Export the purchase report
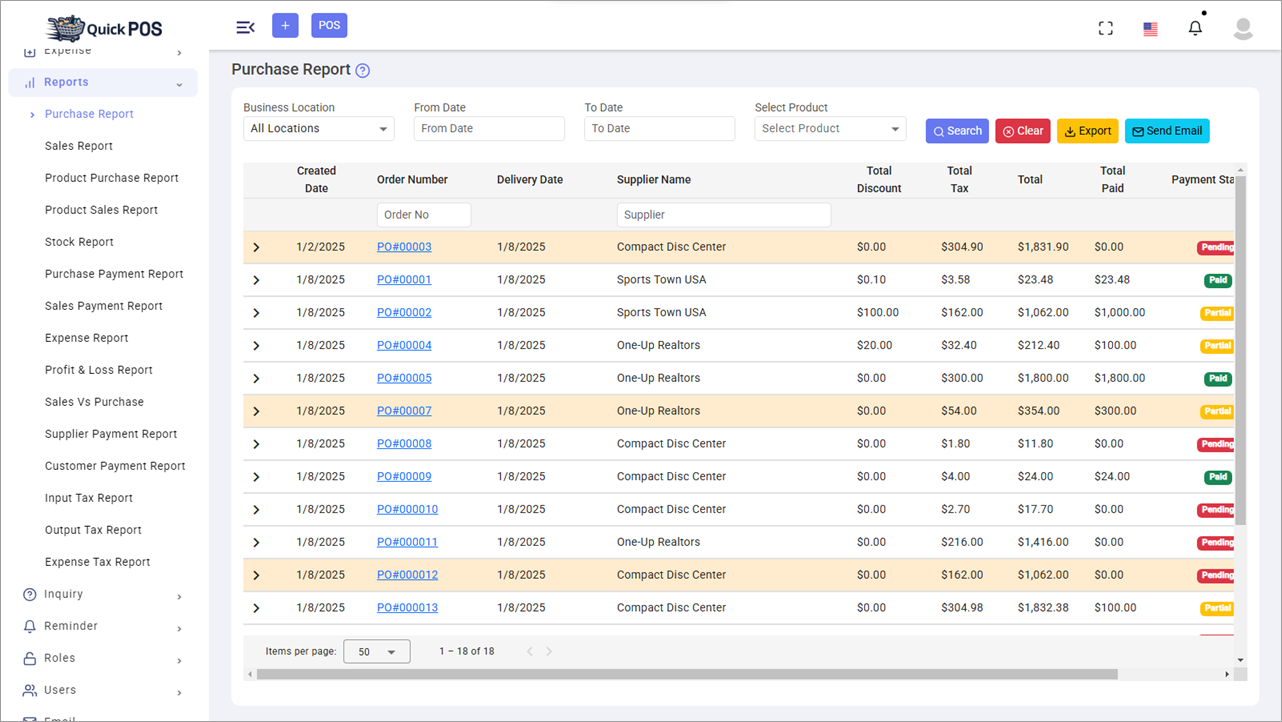Image resolution: width=1282 pixels, height=722 pixels. pyautogui.click(x=1087, y=130)
